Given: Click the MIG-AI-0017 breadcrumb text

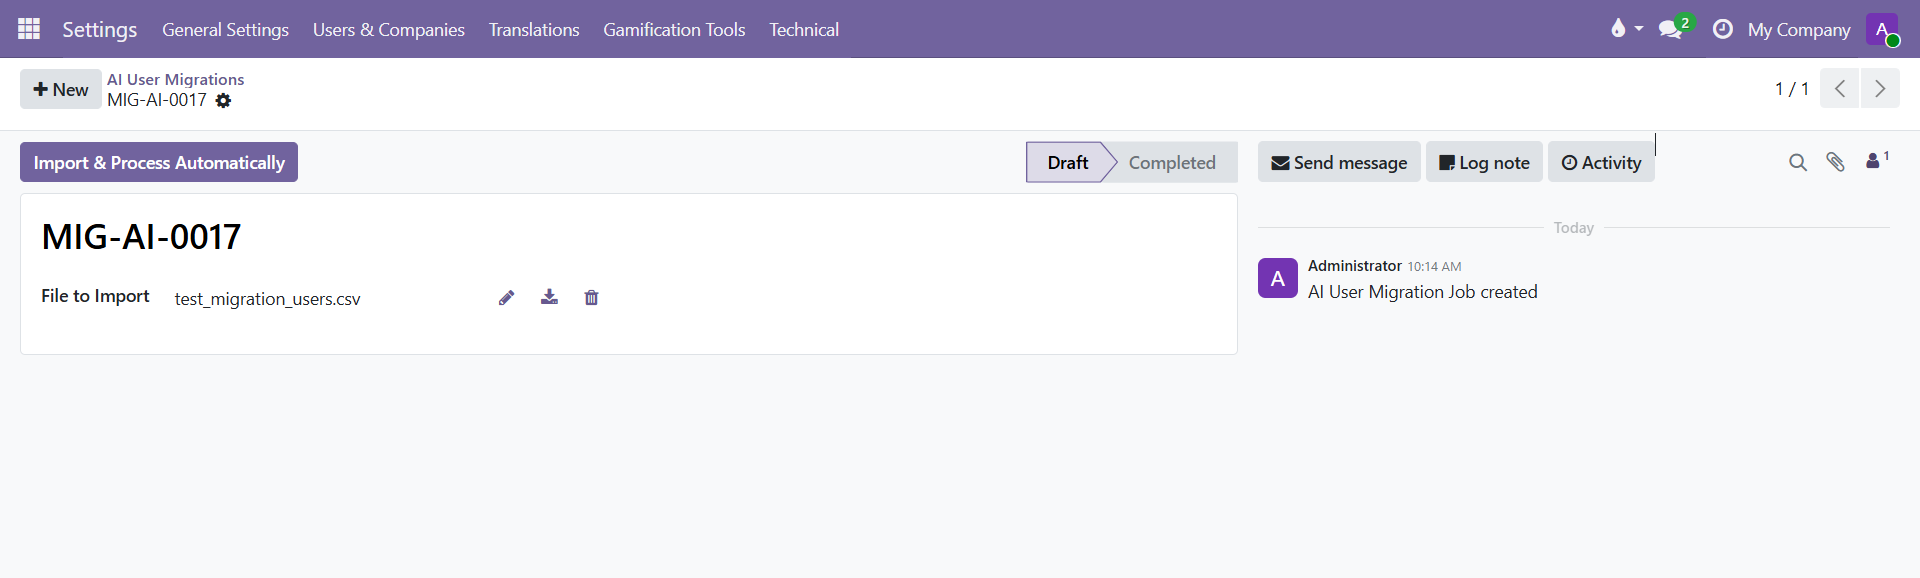Looking at the screenshot, I should pyautogui.click(x=157, y=100).
